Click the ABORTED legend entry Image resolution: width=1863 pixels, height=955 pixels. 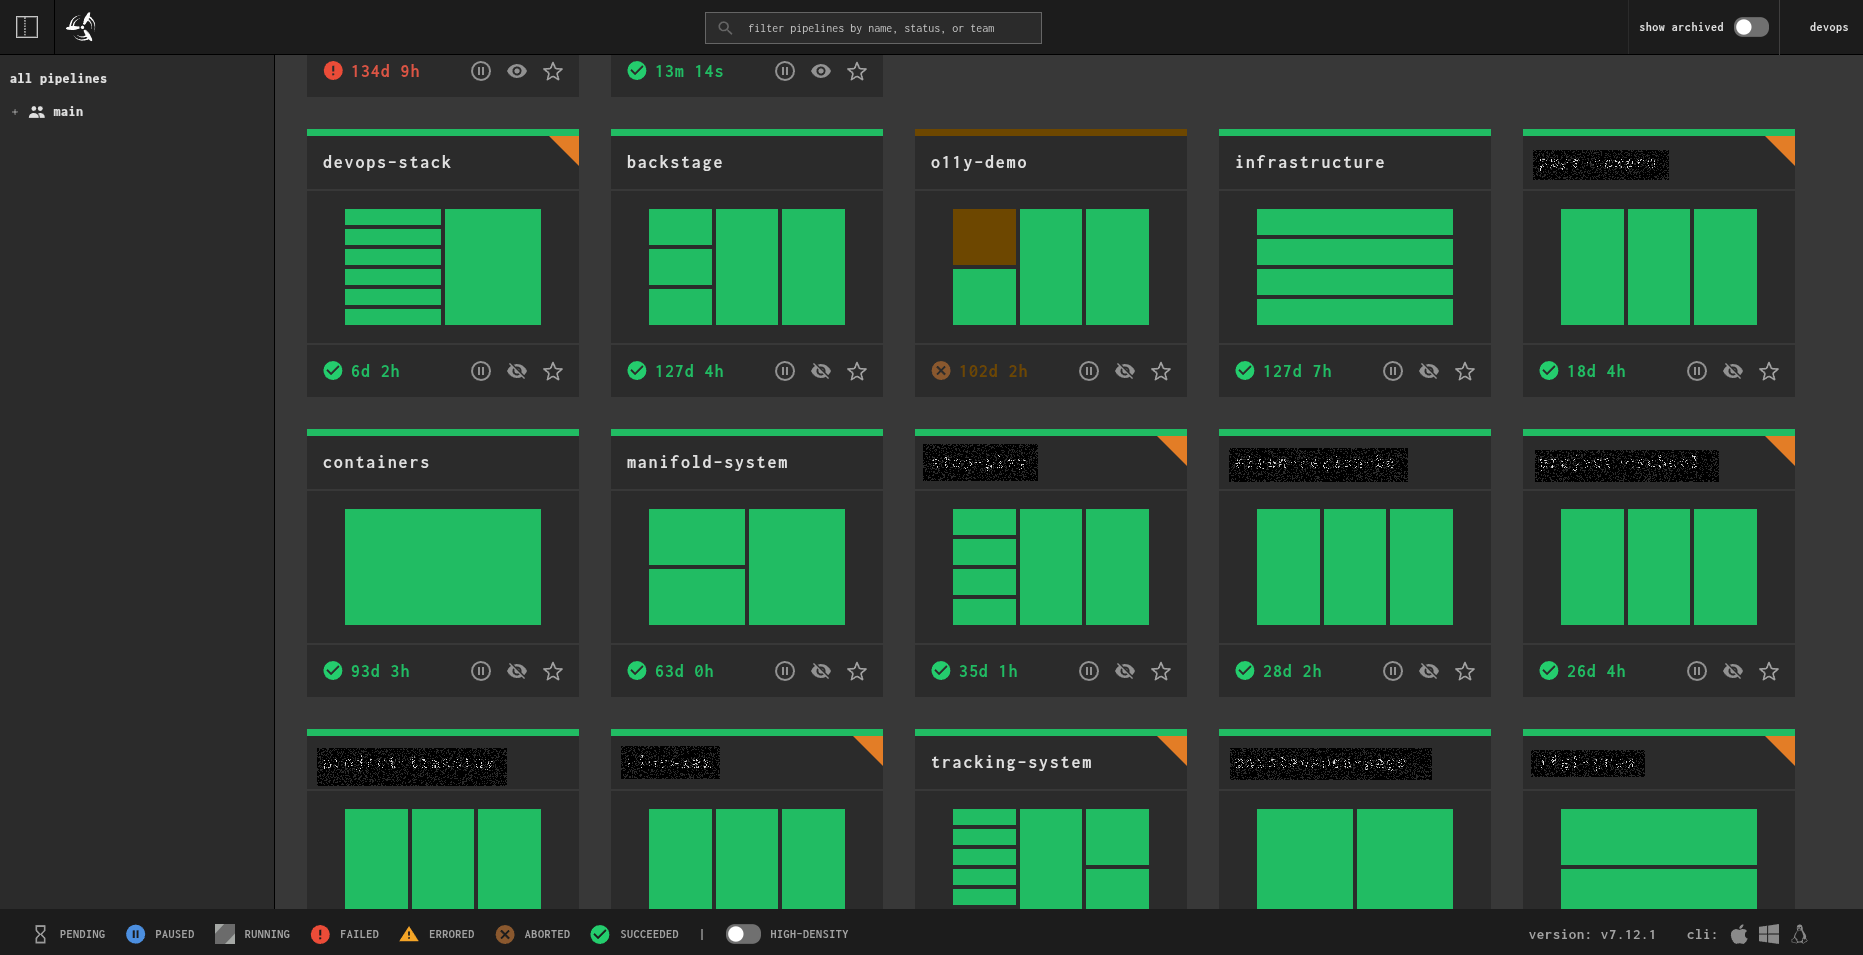click(x=533, y=934)
